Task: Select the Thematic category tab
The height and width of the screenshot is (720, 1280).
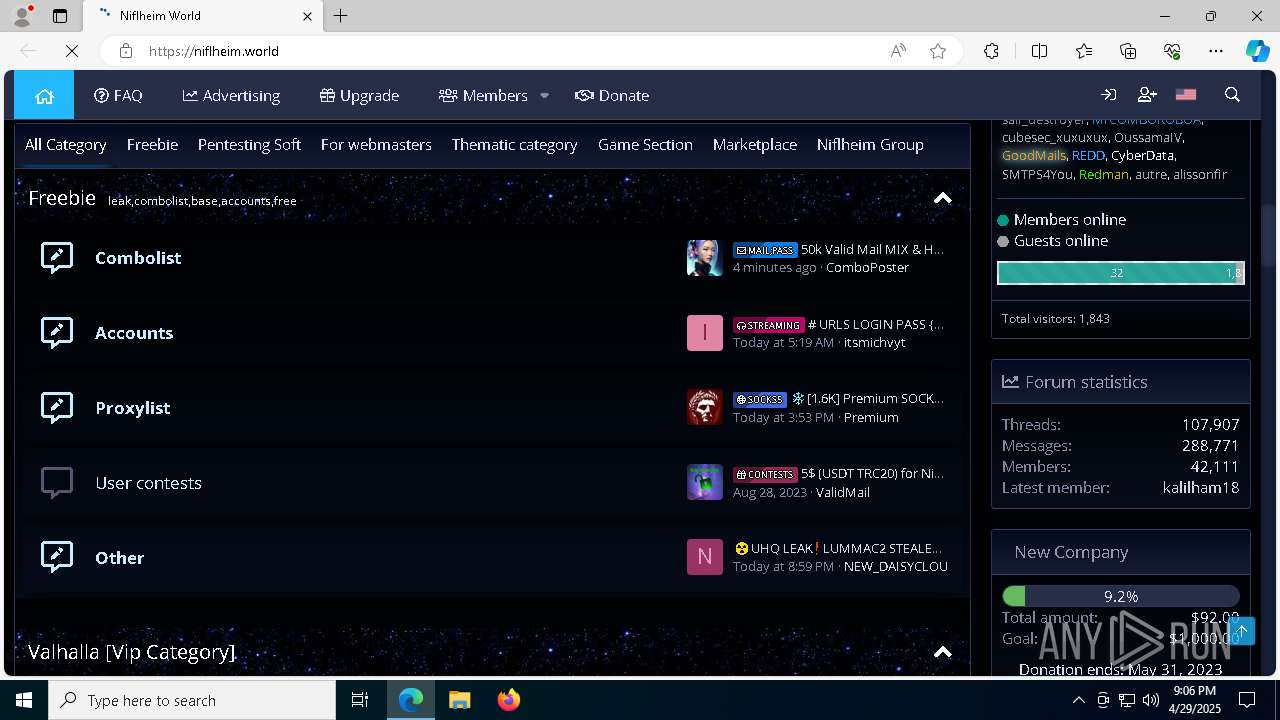Action: pyautogui.click(x=514, y=145)
